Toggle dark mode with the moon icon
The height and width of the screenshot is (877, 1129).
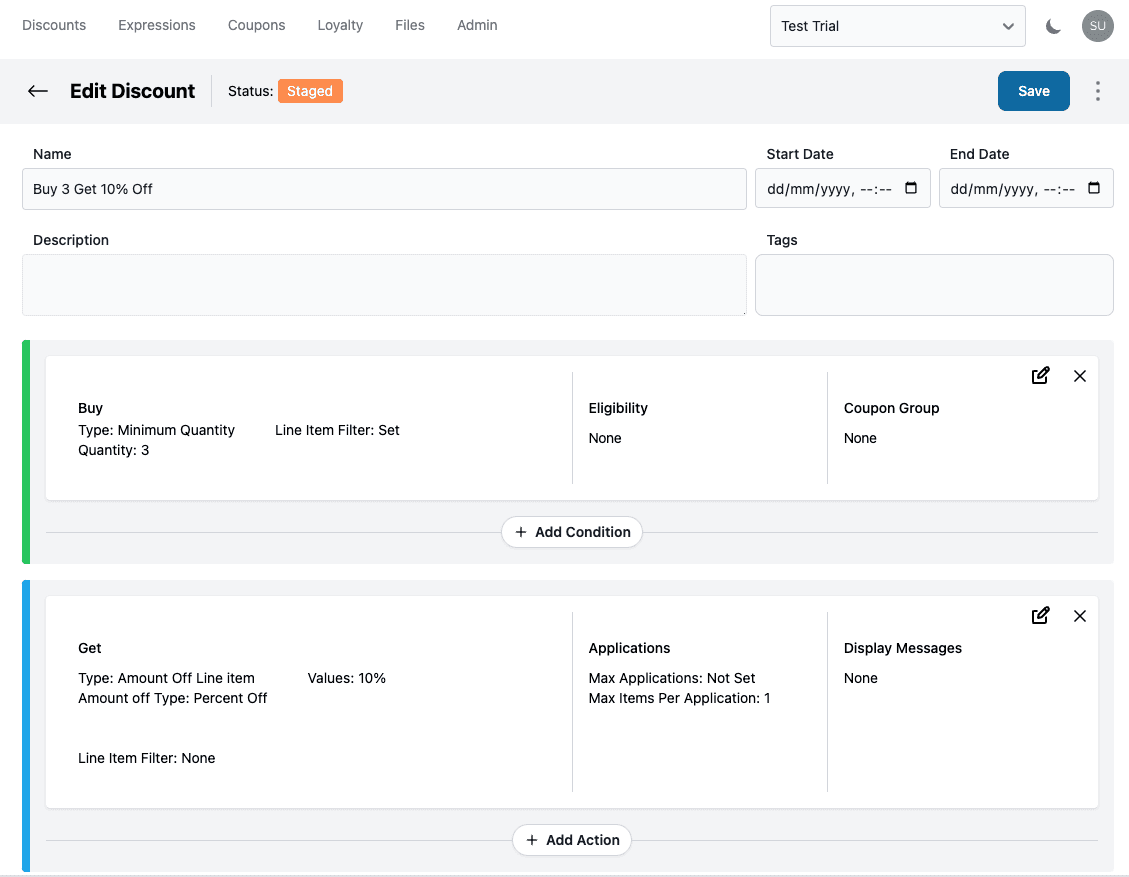1053,26
